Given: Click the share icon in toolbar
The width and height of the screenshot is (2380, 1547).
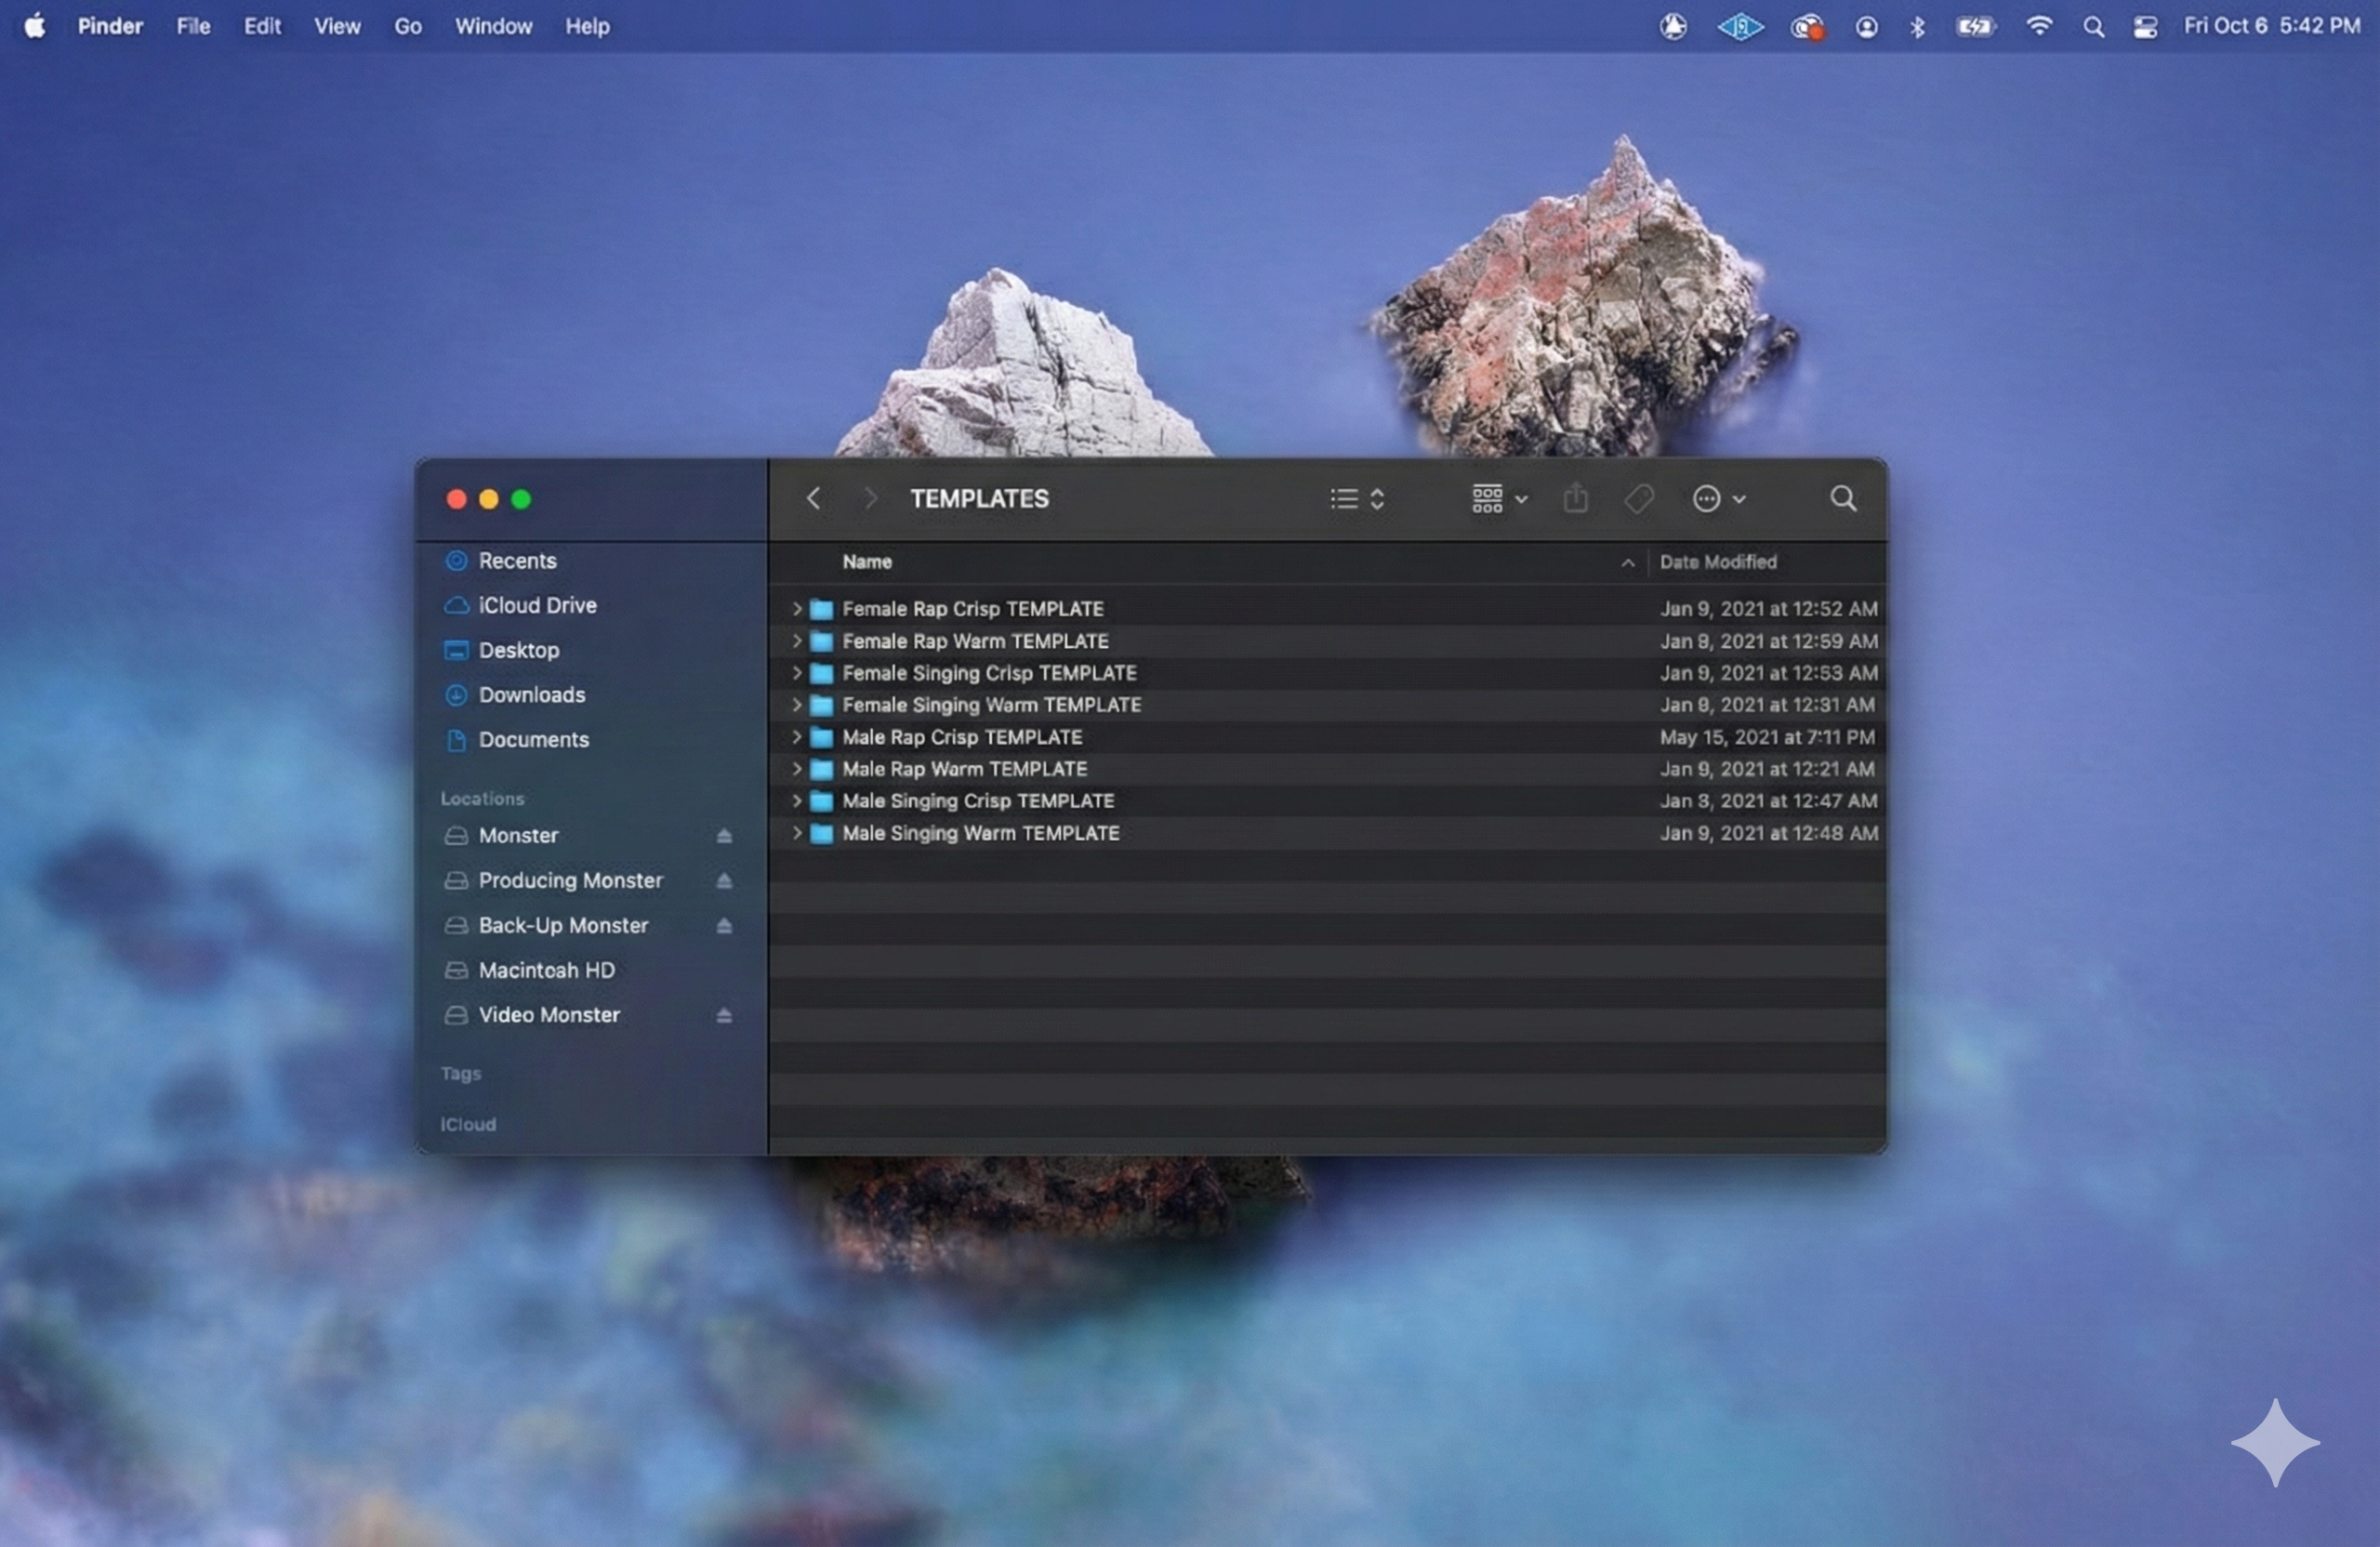Looking at the screenshot, I should [x=1575, y=498].
